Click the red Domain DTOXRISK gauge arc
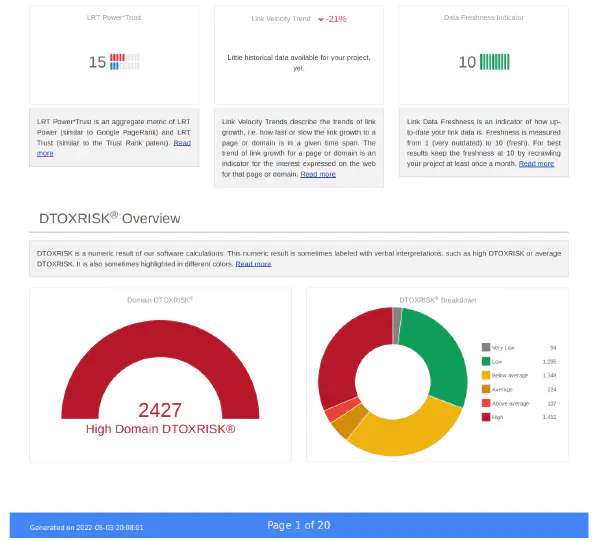600x541 pixels. [x=160, y=339]
